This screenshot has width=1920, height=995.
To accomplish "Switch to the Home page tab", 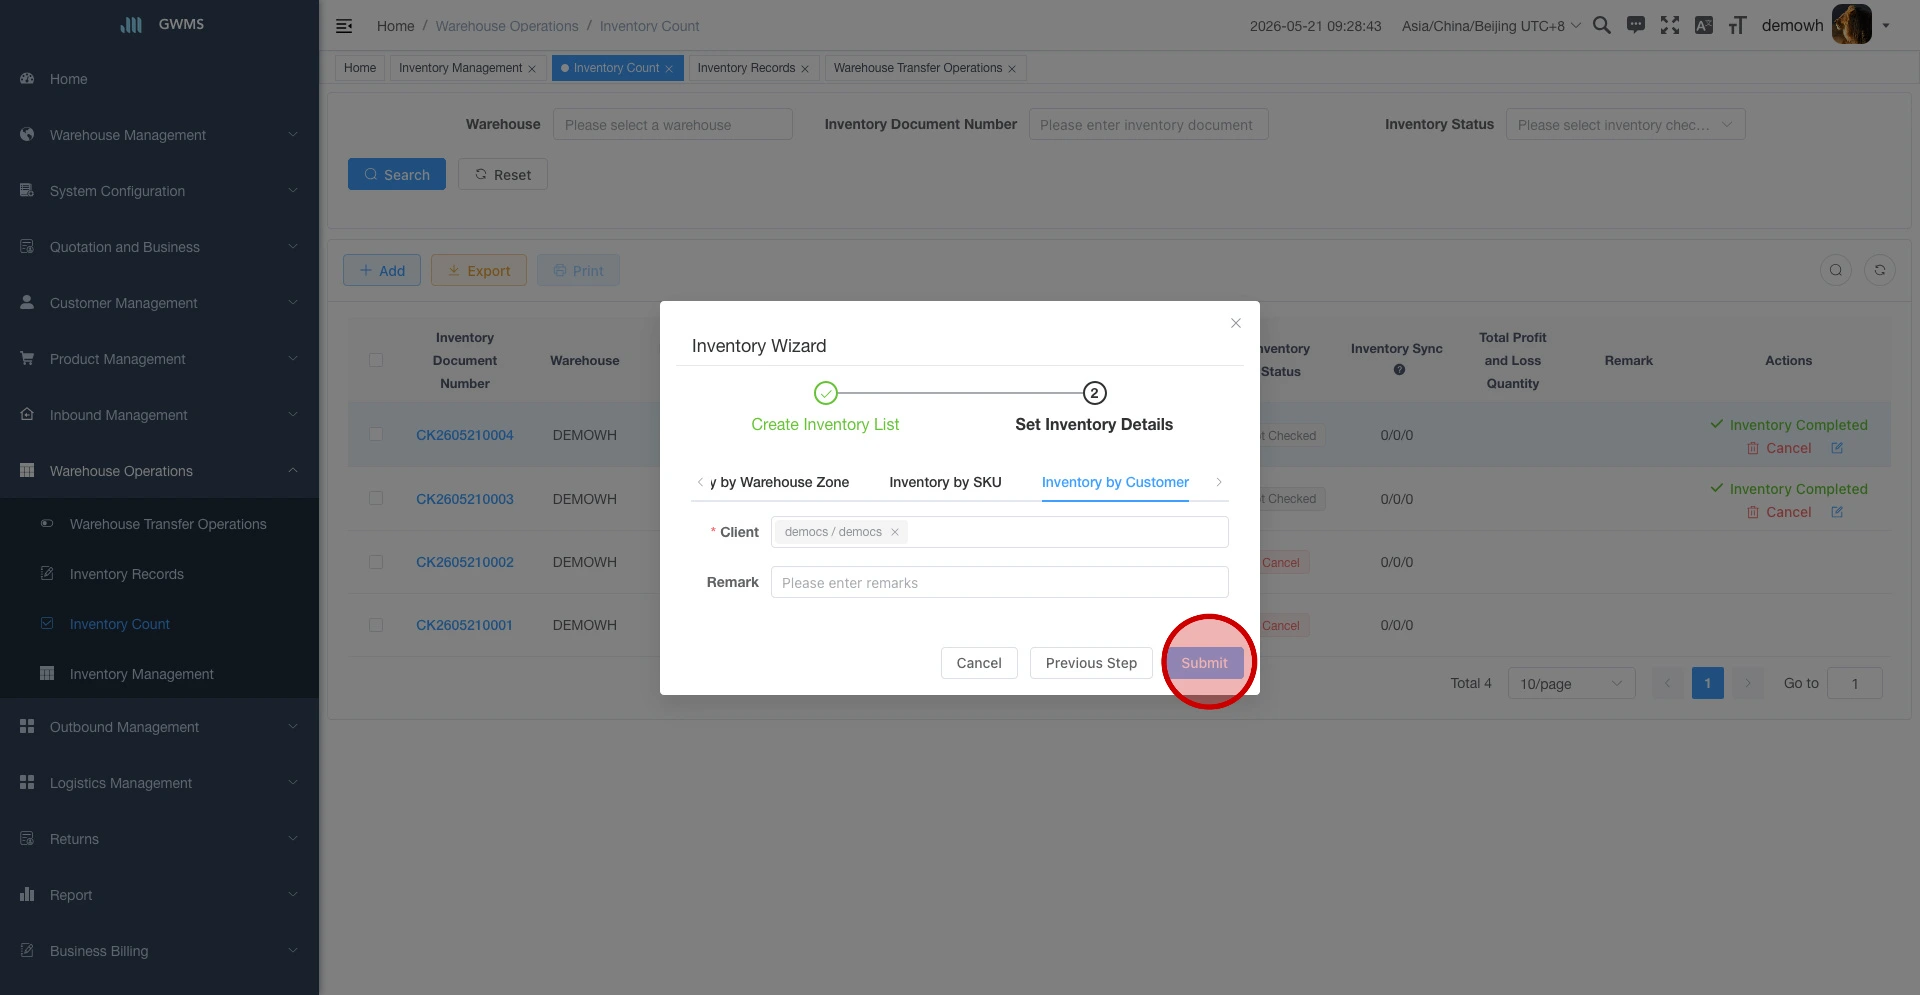I will [x=360, y=68].
